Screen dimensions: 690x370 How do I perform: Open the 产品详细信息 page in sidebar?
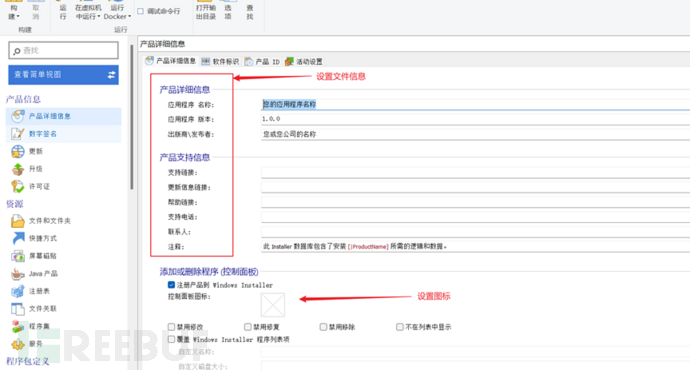pos(64,116)
